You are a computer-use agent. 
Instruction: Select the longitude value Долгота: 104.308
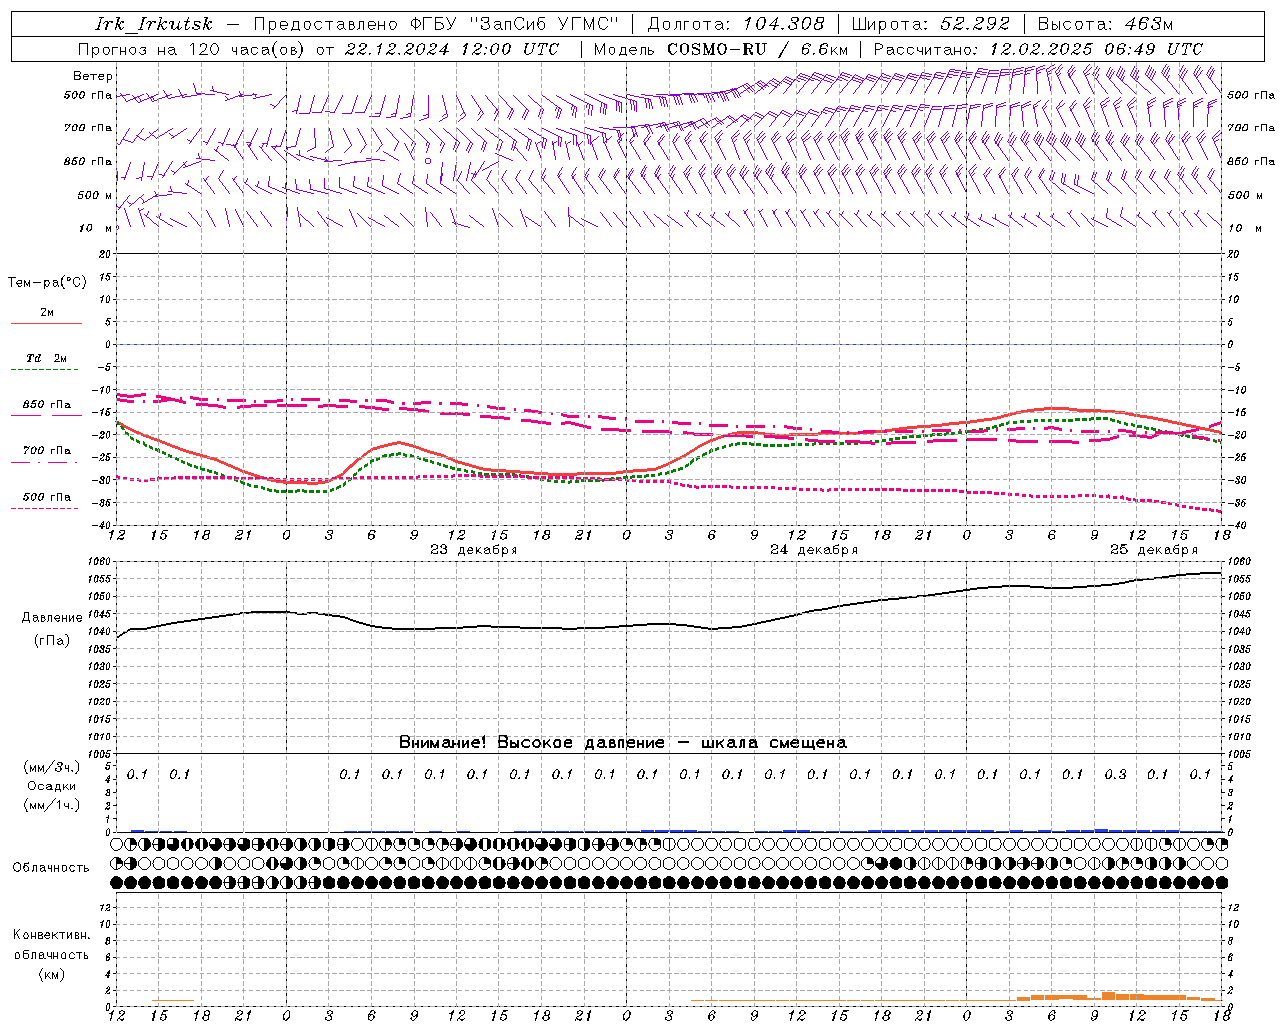click(736, 24)
